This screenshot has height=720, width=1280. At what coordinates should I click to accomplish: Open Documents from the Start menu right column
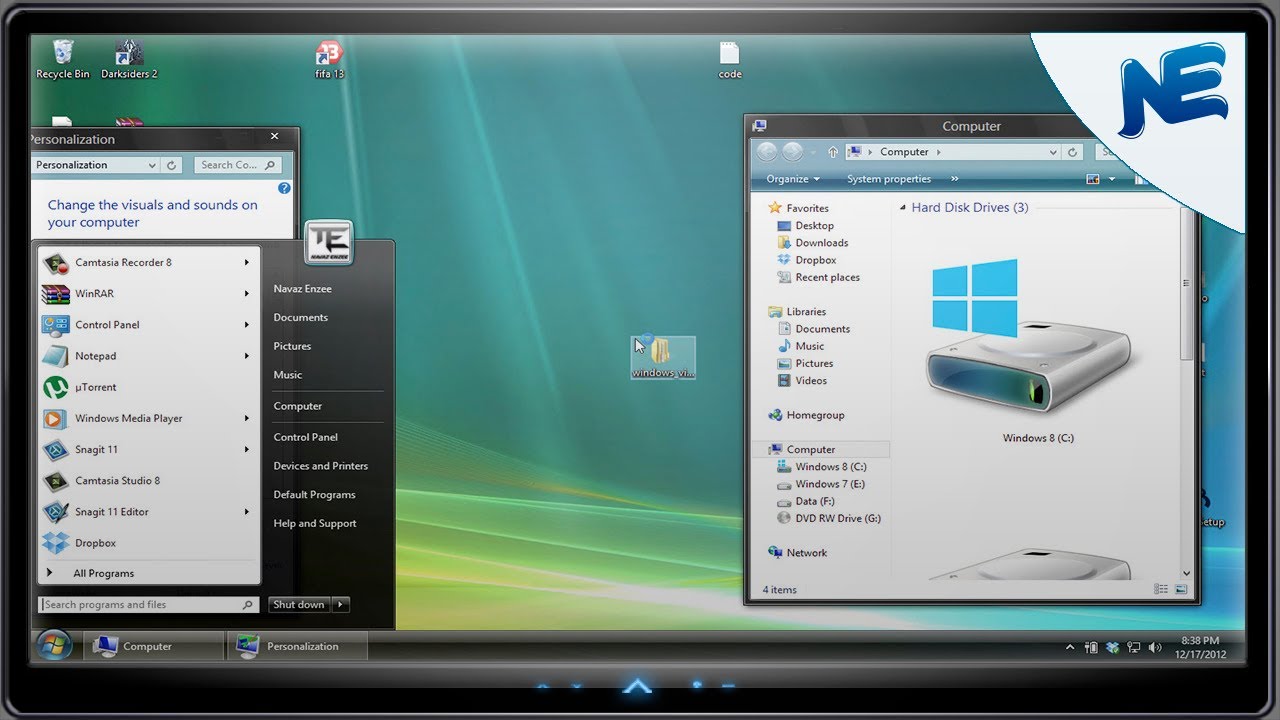[301, 318]
